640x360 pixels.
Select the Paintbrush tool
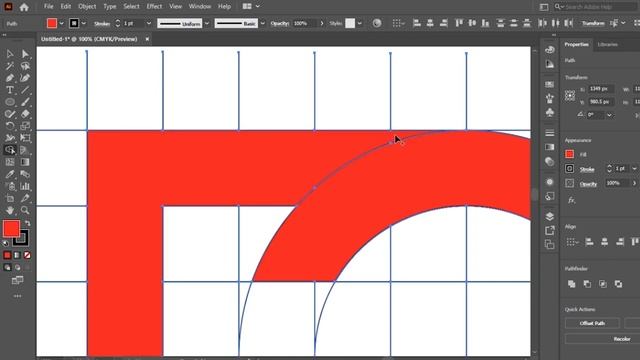[25, 102]
